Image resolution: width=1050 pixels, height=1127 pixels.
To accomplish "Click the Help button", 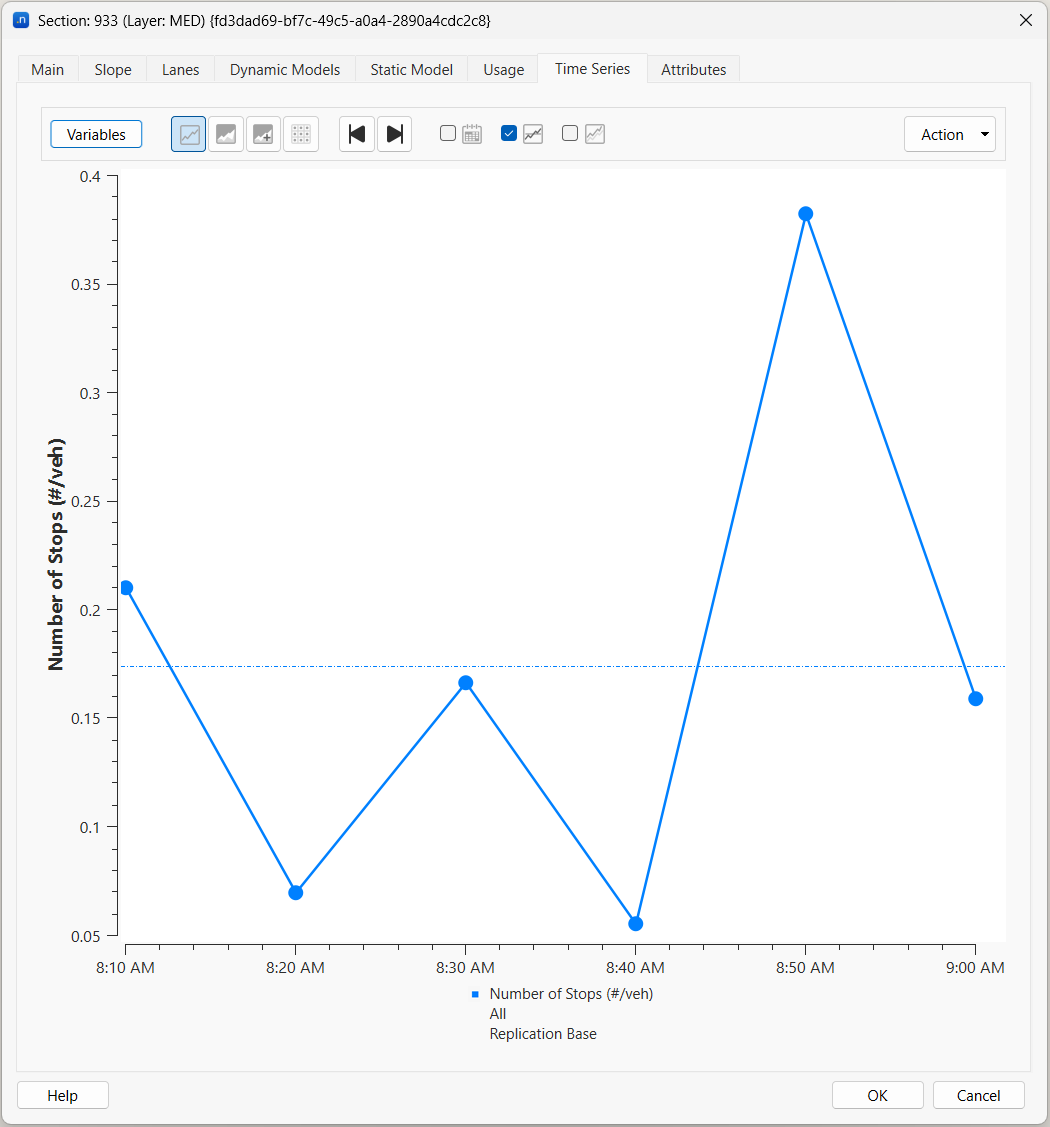I will pos(62,1095).
